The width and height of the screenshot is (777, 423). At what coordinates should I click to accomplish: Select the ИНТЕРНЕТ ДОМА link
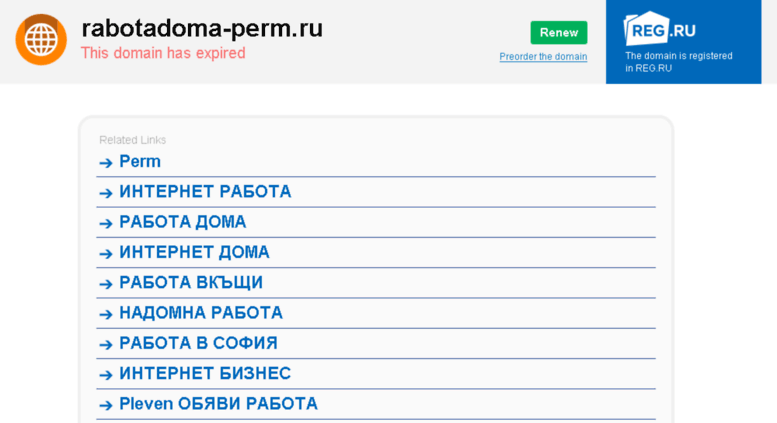(195, 252)
